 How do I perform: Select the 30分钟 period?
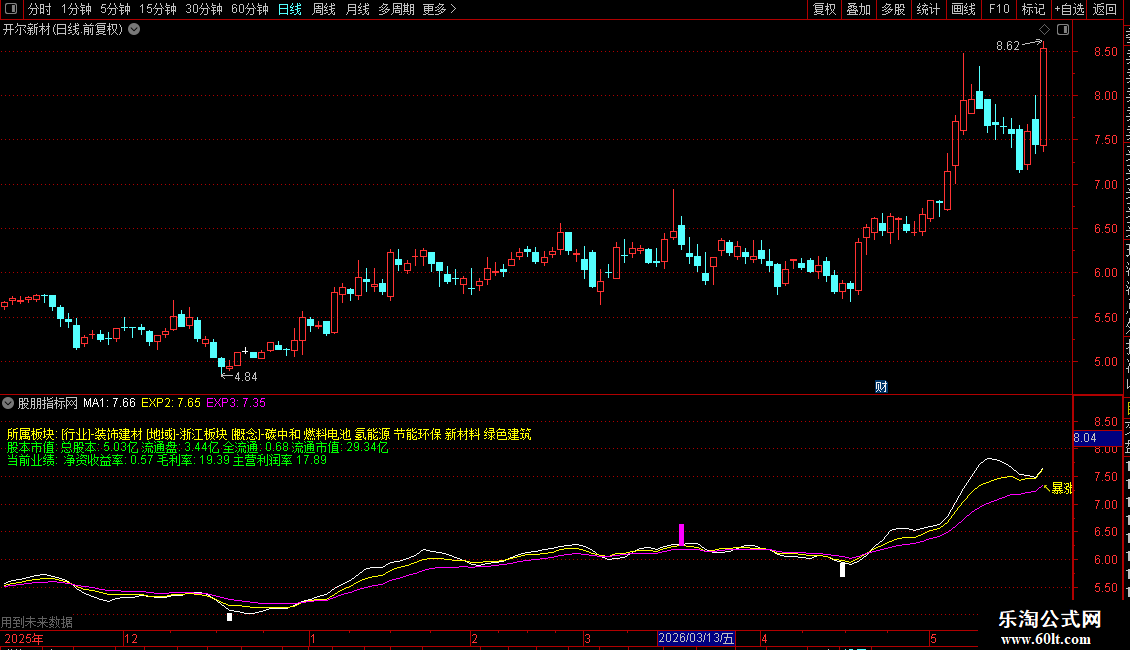click(204, 9)
